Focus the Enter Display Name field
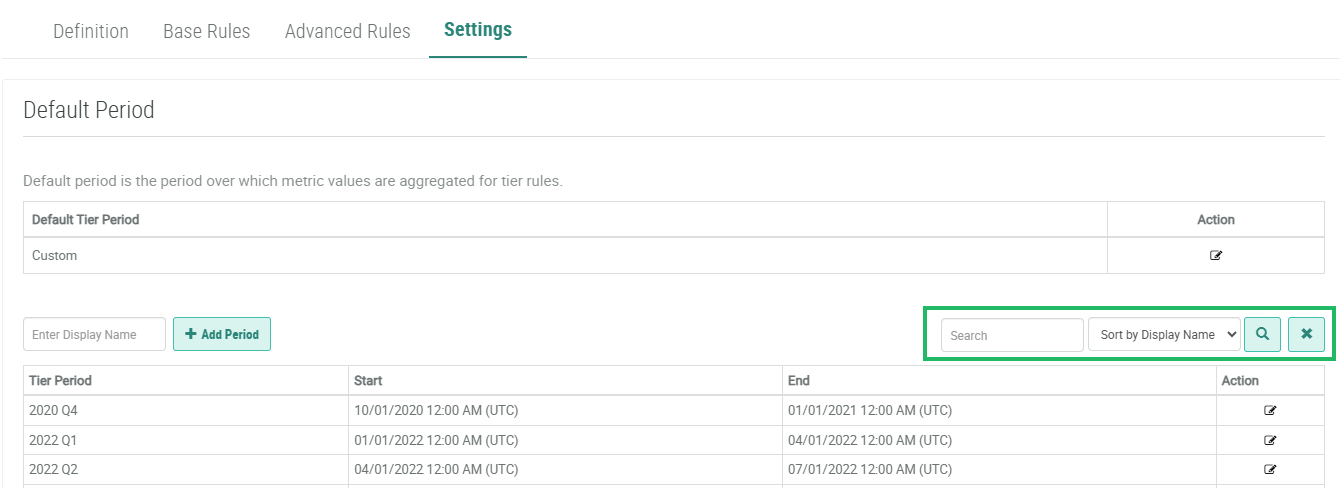 click(94, 335)
